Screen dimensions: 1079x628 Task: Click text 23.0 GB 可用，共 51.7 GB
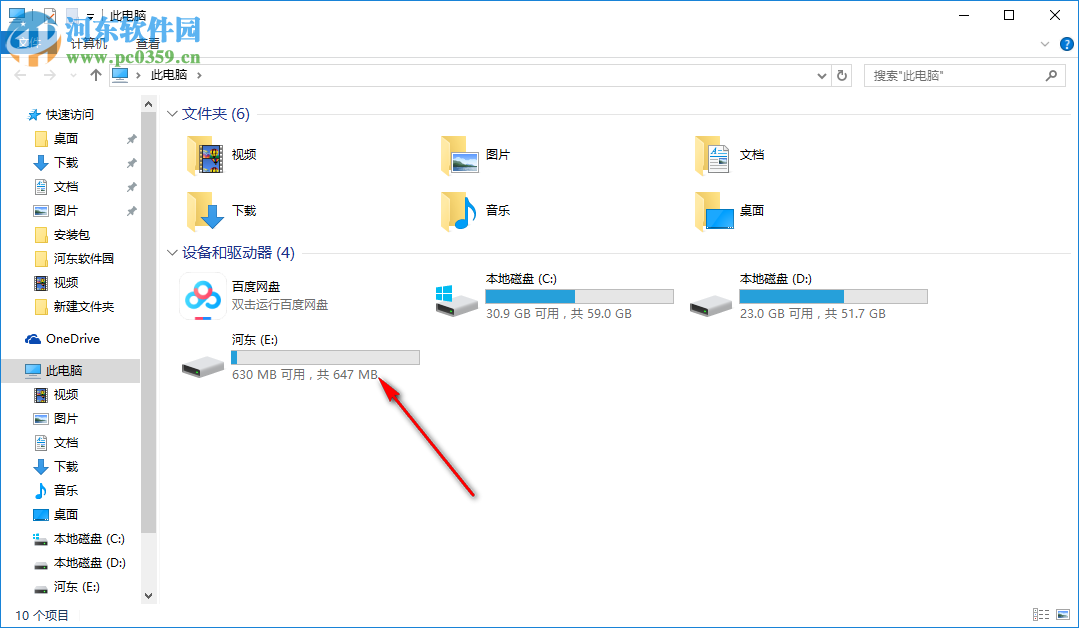pyautogui.click(x=813, y=314)
